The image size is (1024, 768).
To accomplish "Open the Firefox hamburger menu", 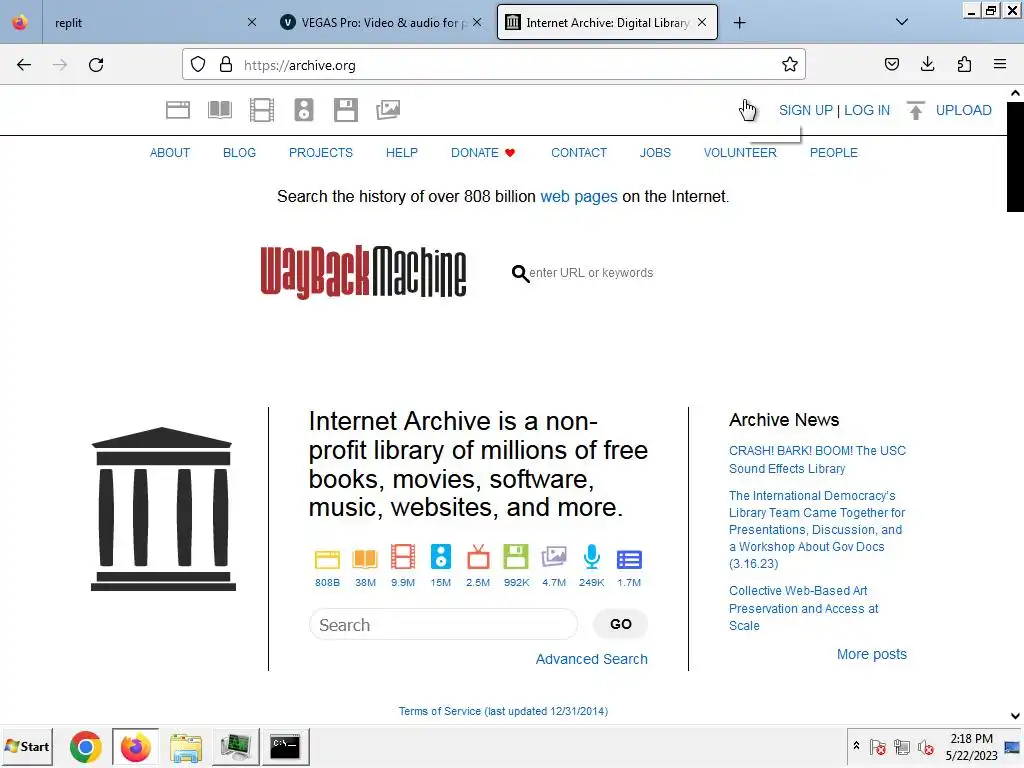I will pyautogui.click(x=1000, y=64).
